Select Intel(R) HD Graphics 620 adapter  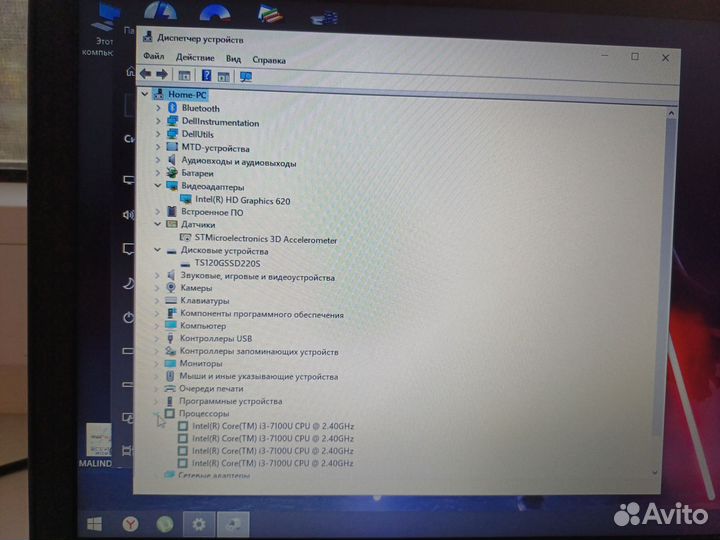[242, 200]
